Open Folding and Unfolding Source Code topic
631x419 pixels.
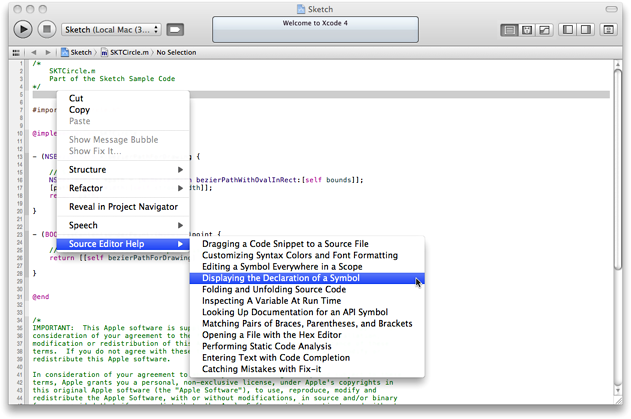(307, 289)
